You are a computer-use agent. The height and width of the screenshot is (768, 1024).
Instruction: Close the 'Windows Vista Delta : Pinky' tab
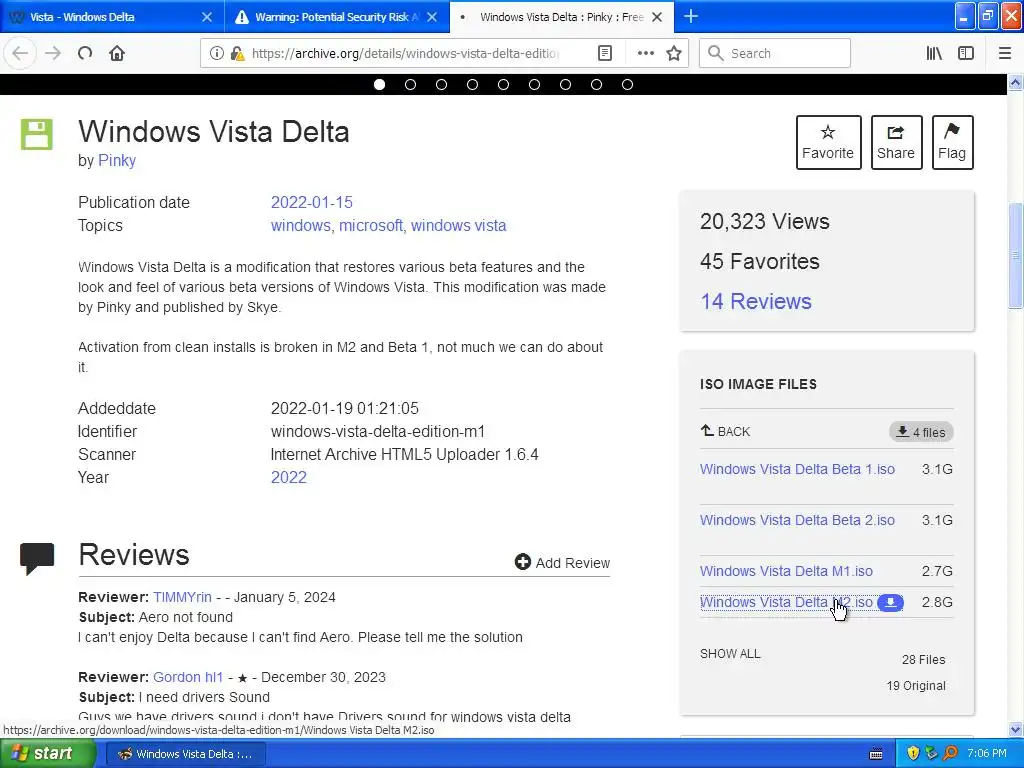click(657, 17)
